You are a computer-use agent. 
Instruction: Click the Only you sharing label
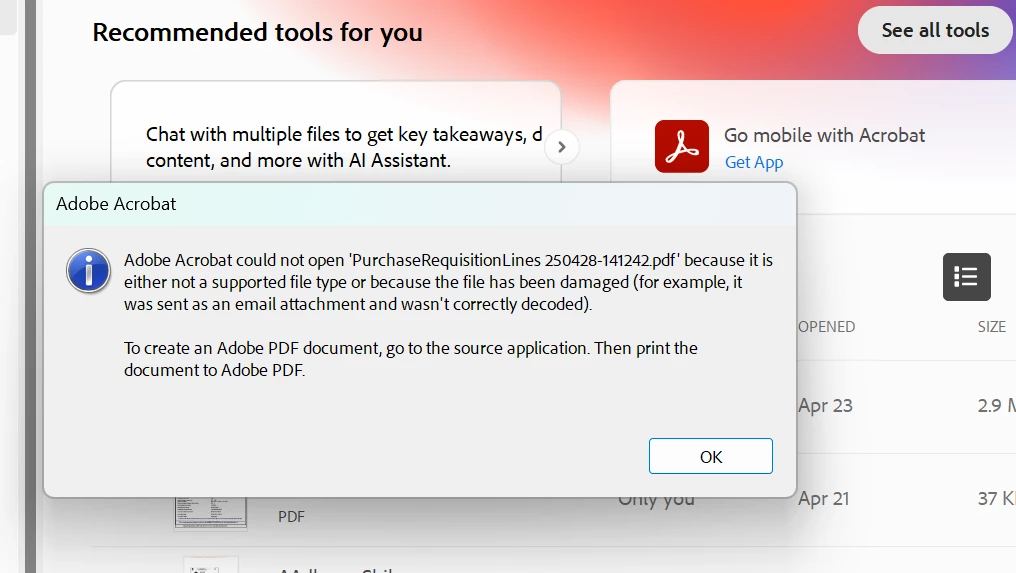coord(656,501)
